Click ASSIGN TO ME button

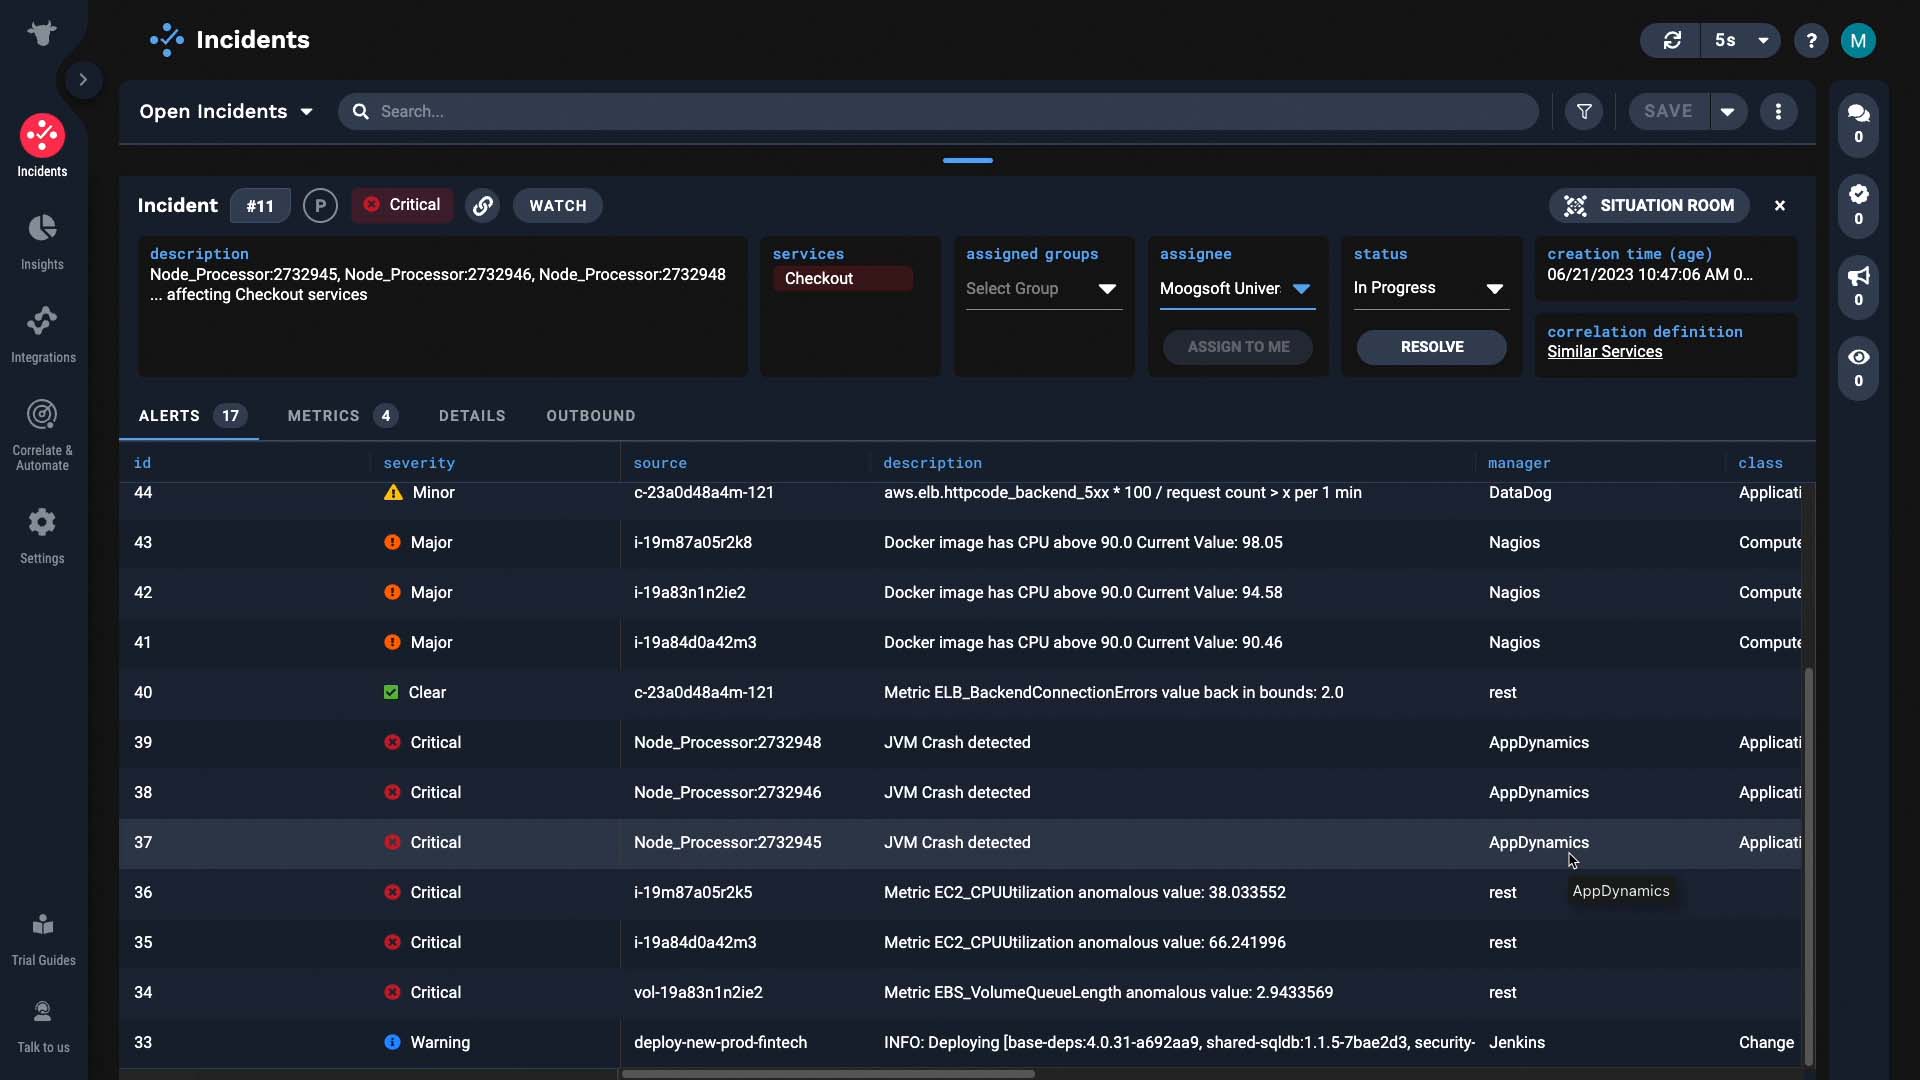[1238, 347]
